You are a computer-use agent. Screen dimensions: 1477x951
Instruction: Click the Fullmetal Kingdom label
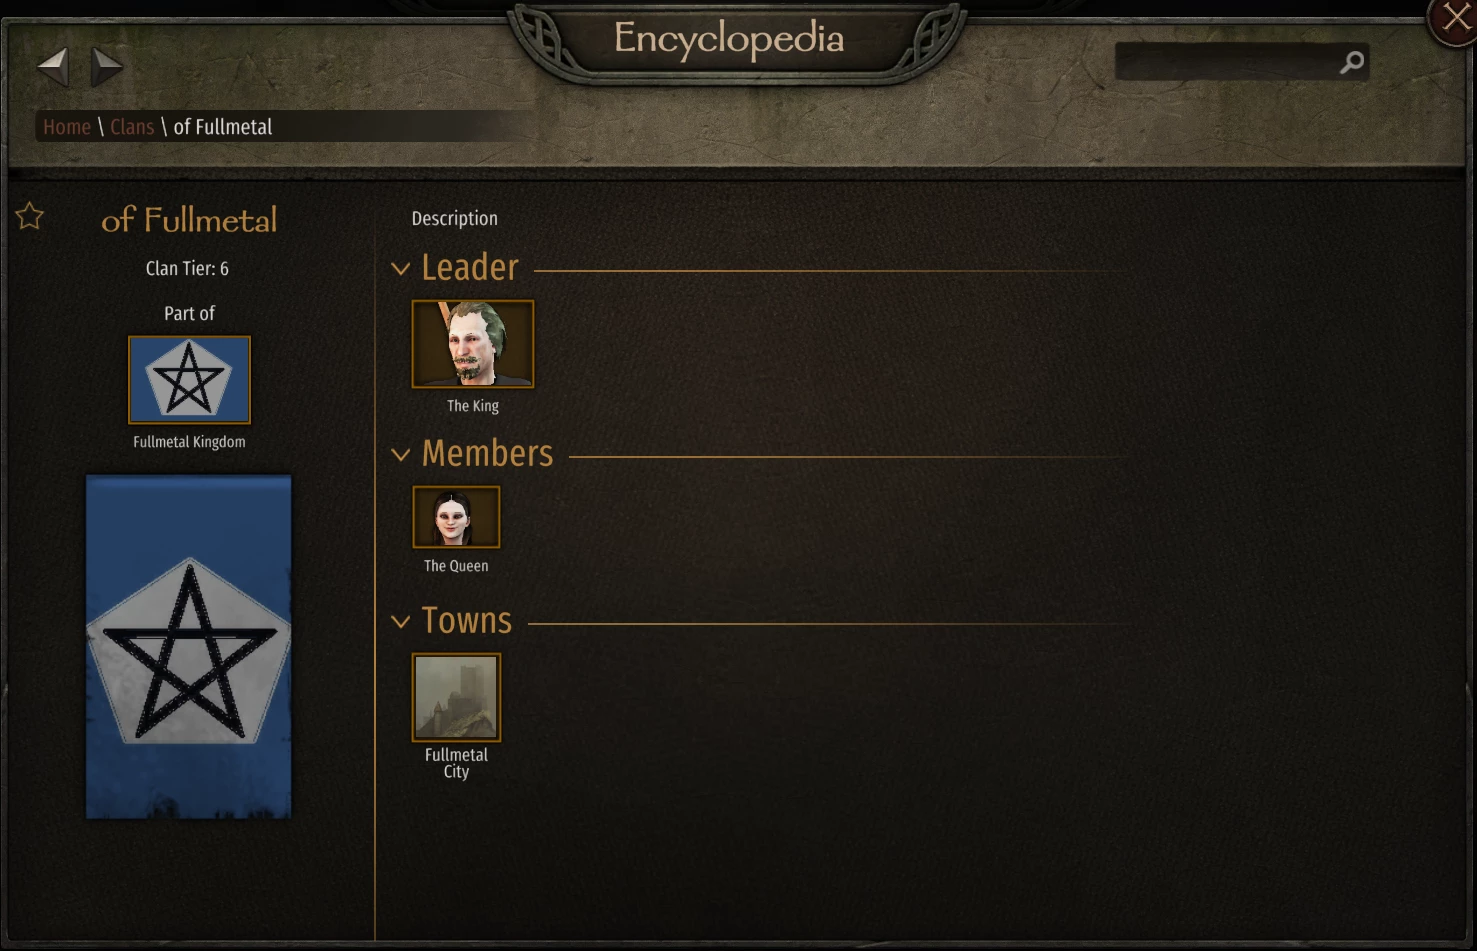(x=189, y=442)
